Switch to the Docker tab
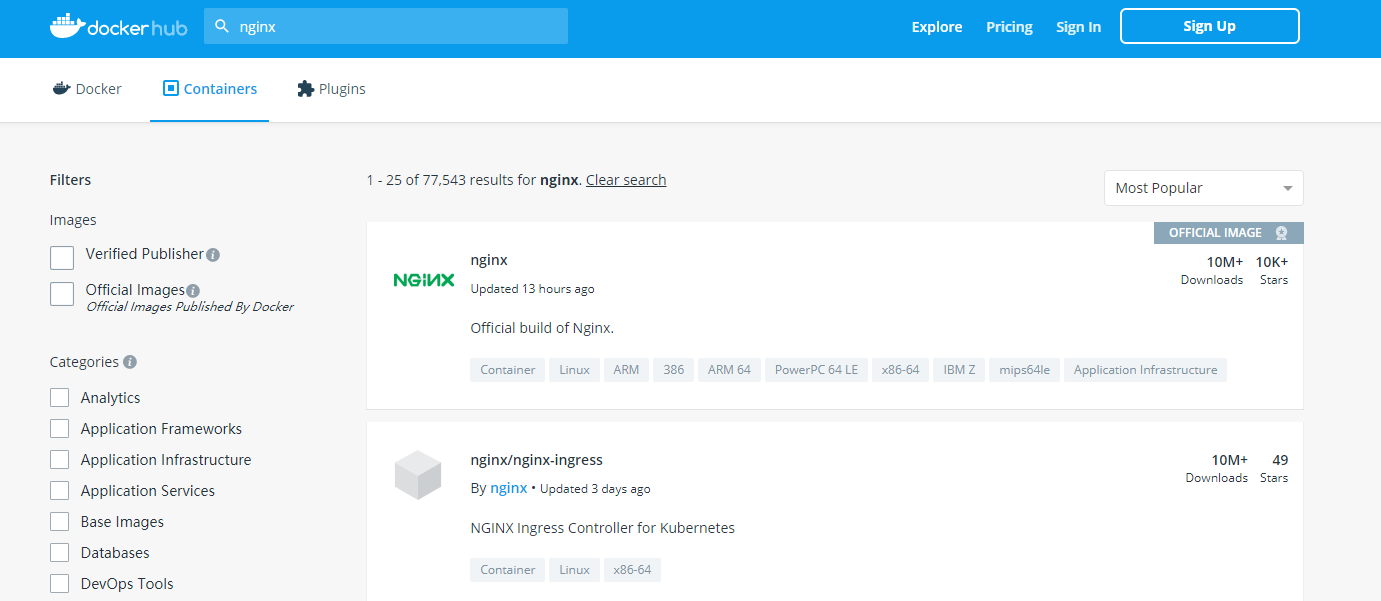Screen dimensions: 1381x601 tap(87, 89)
